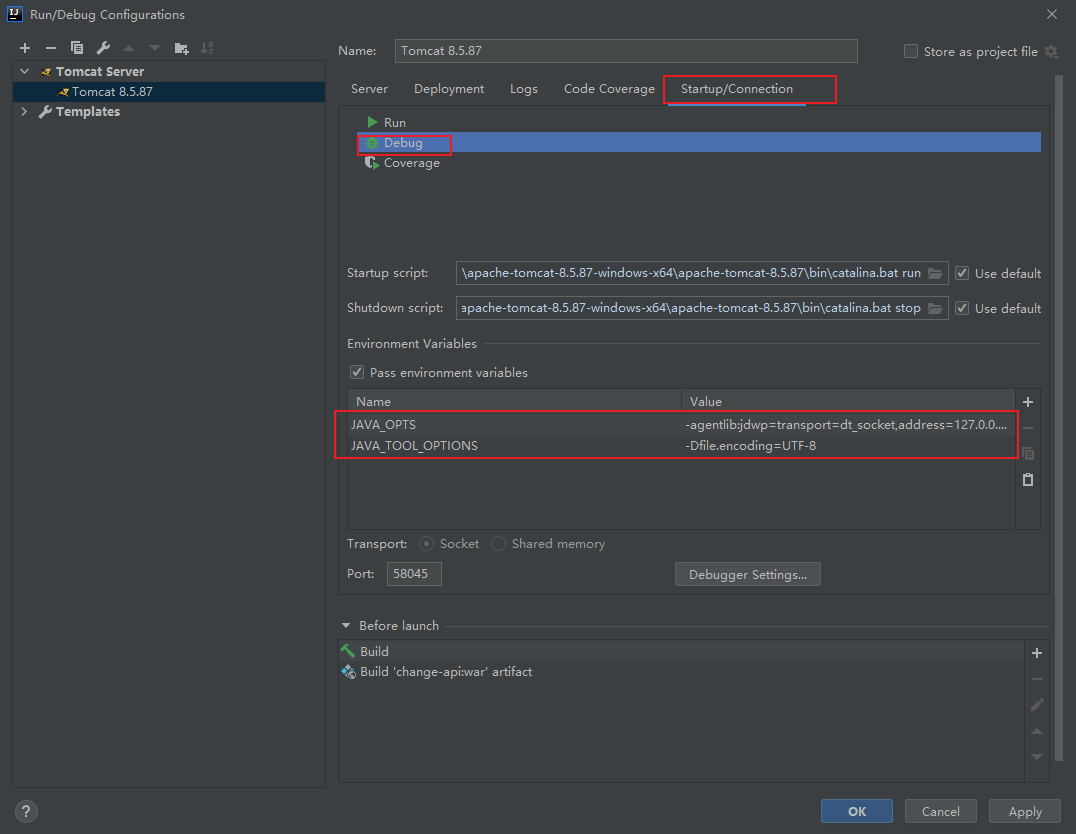The image size is (1076, 834).
Task: Open Debugger Settings
Action: point(747,575)
